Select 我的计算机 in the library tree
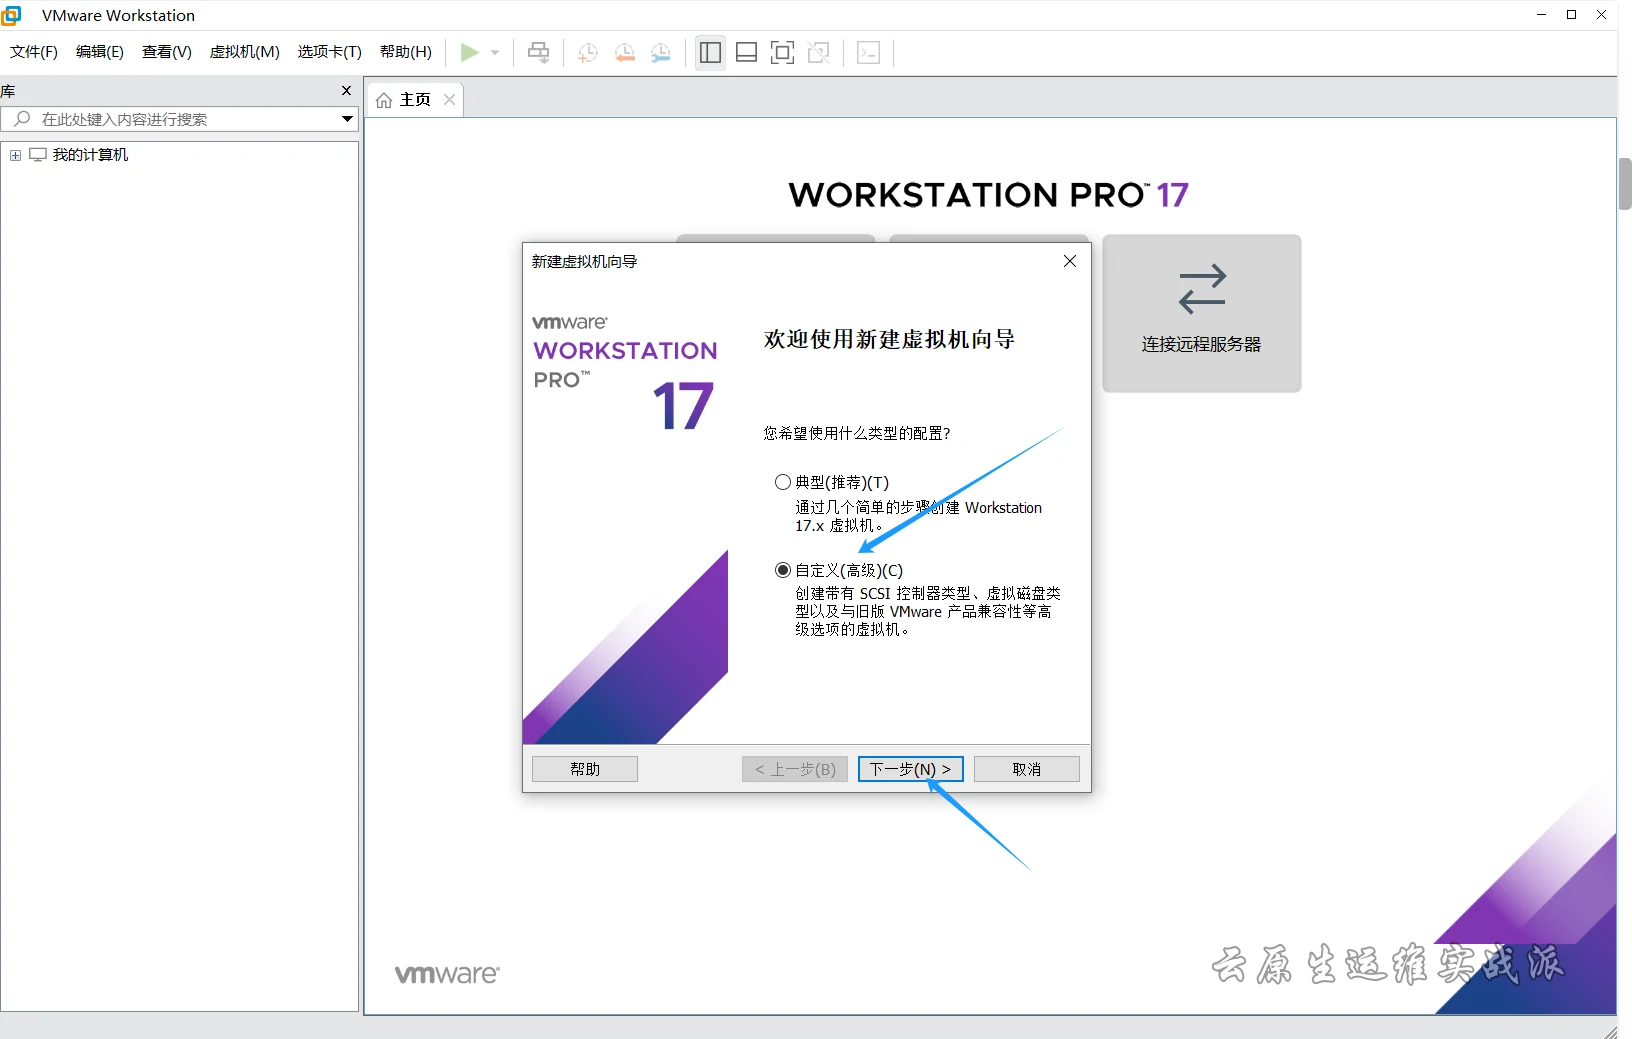 coord(90,155)
